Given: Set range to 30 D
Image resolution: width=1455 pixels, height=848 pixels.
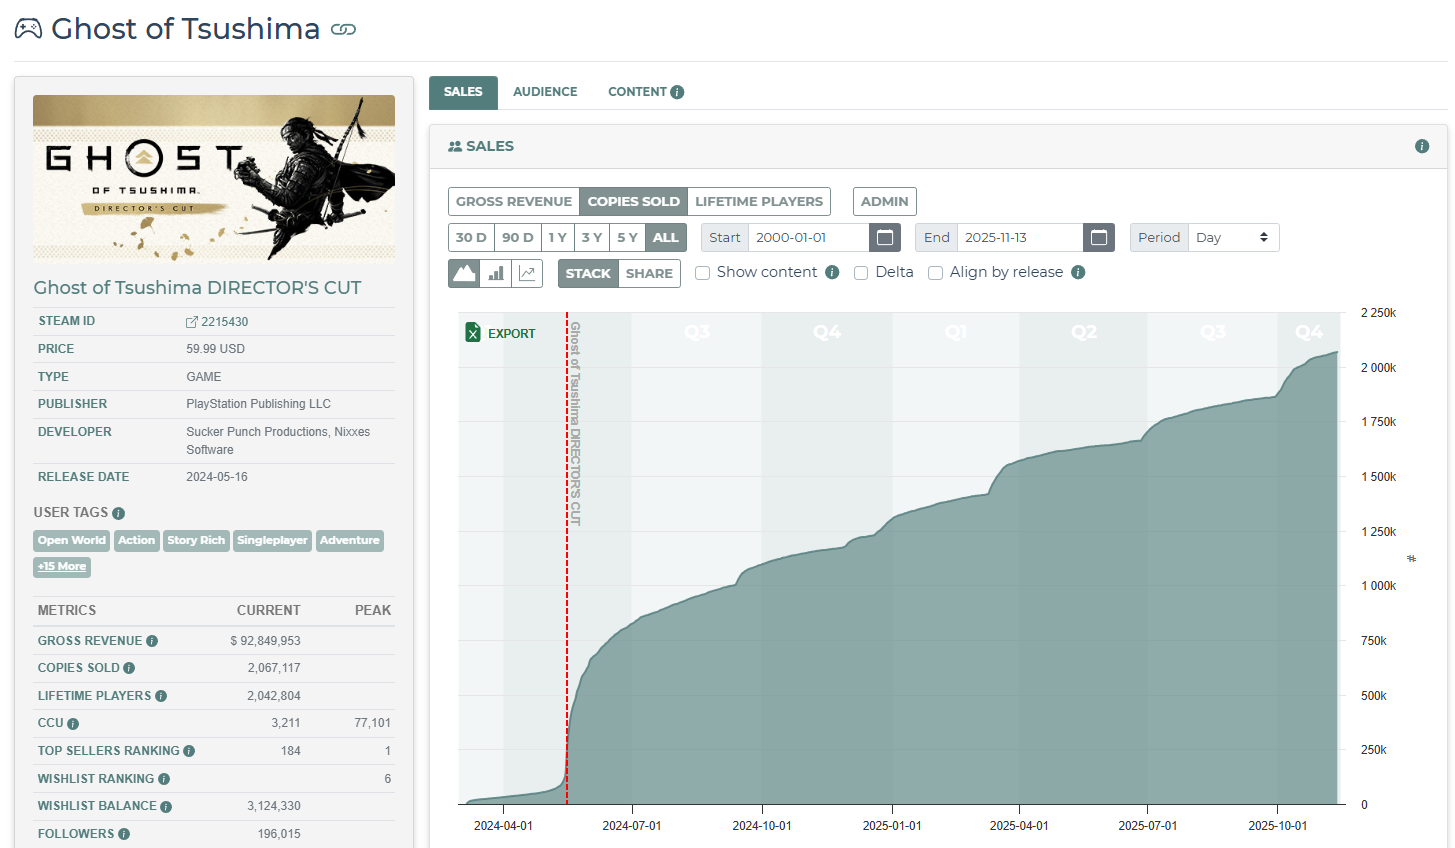Looking at the screenshot, I should coord(471,237).
